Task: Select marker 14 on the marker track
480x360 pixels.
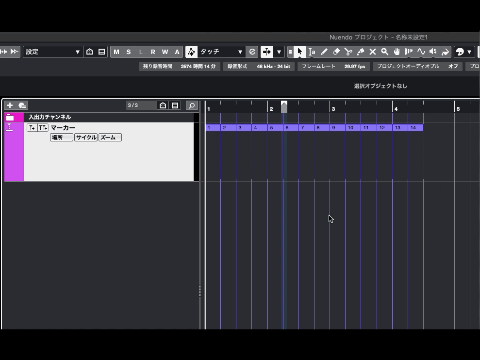Action: tap(415, 128)
